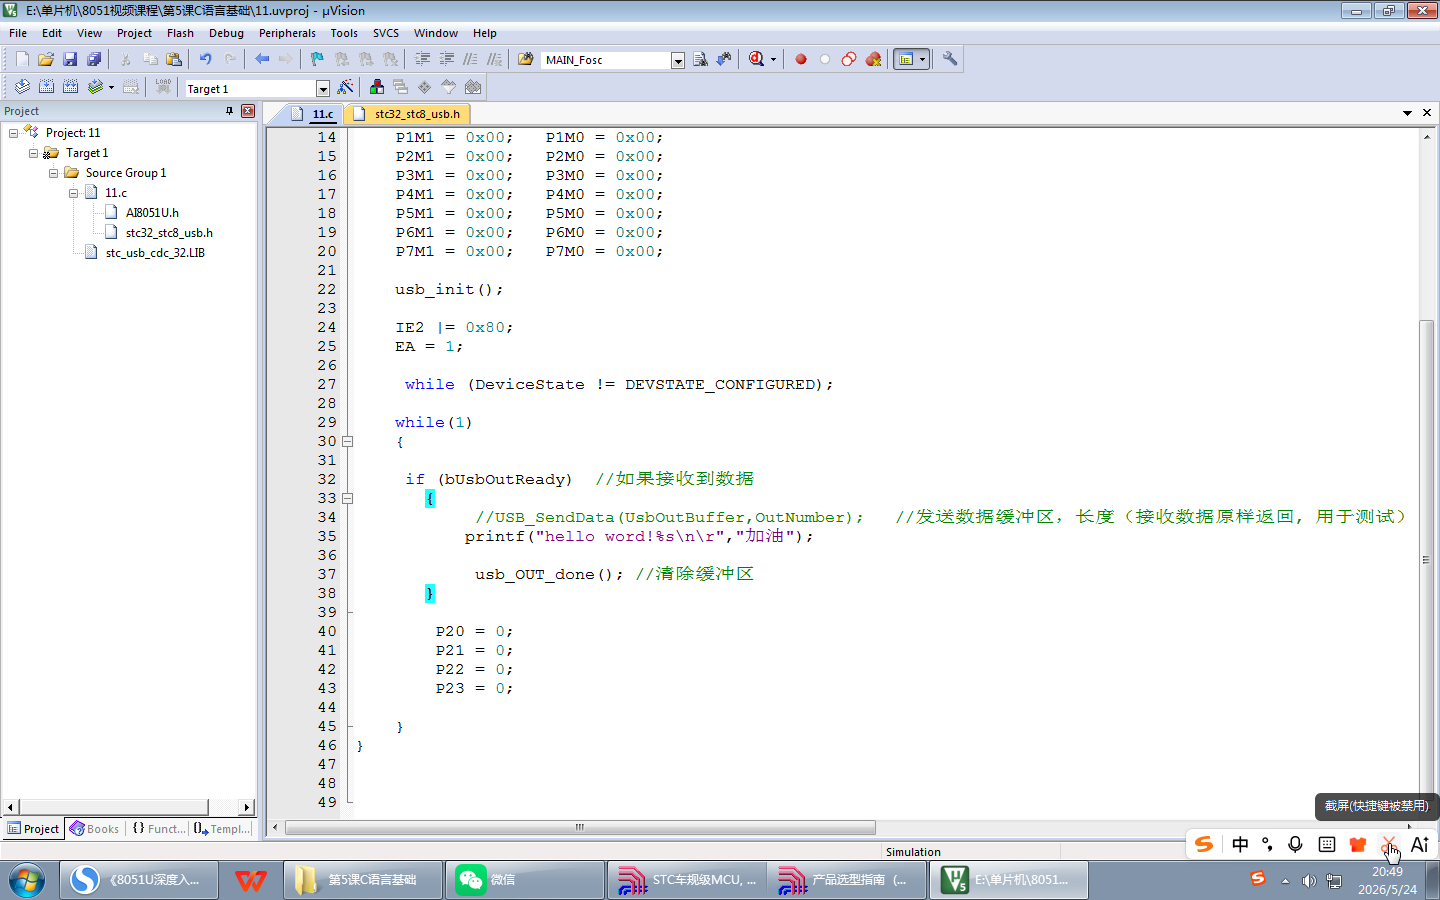Click the Kill all breakpoints icon
This screenshot has width=1440, height=900.
pos(873,60)
